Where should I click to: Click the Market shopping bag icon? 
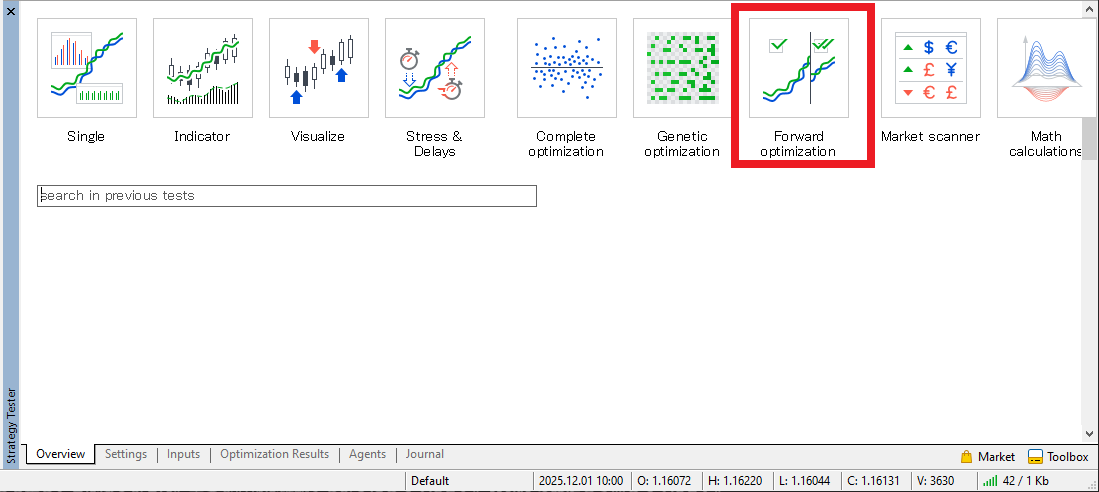967,457
